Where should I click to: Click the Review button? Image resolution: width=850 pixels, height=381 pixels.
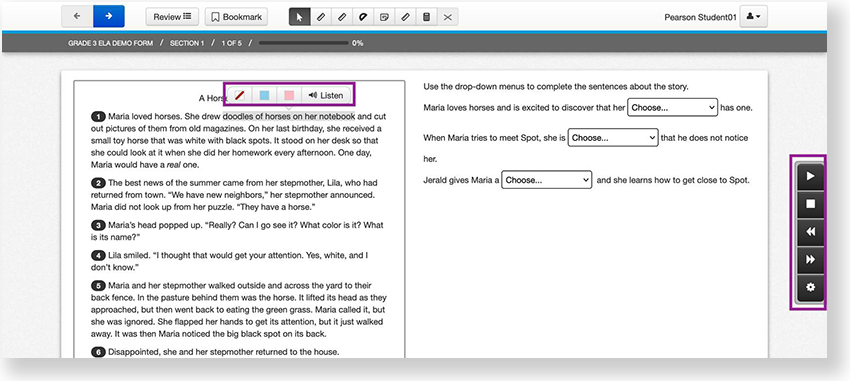pyautogui.click(x=172, y=17)
